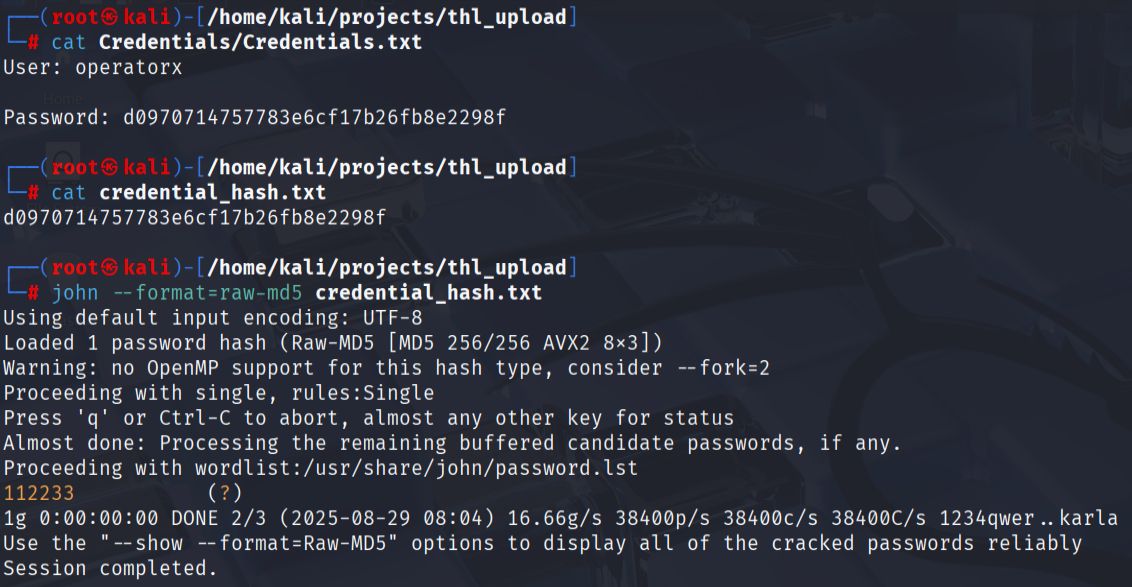The width and height of the screenshot is (1132, 587).
Task: Click the MD5 hash after 'Password:'
Action: 314,117
